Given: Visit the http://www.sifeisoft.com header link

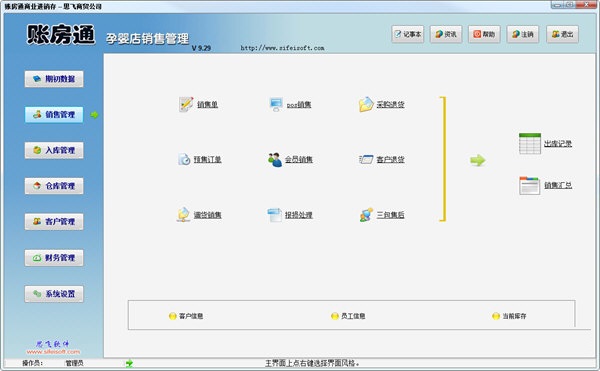Looking at the screenshot, I should tap(282, 48).
